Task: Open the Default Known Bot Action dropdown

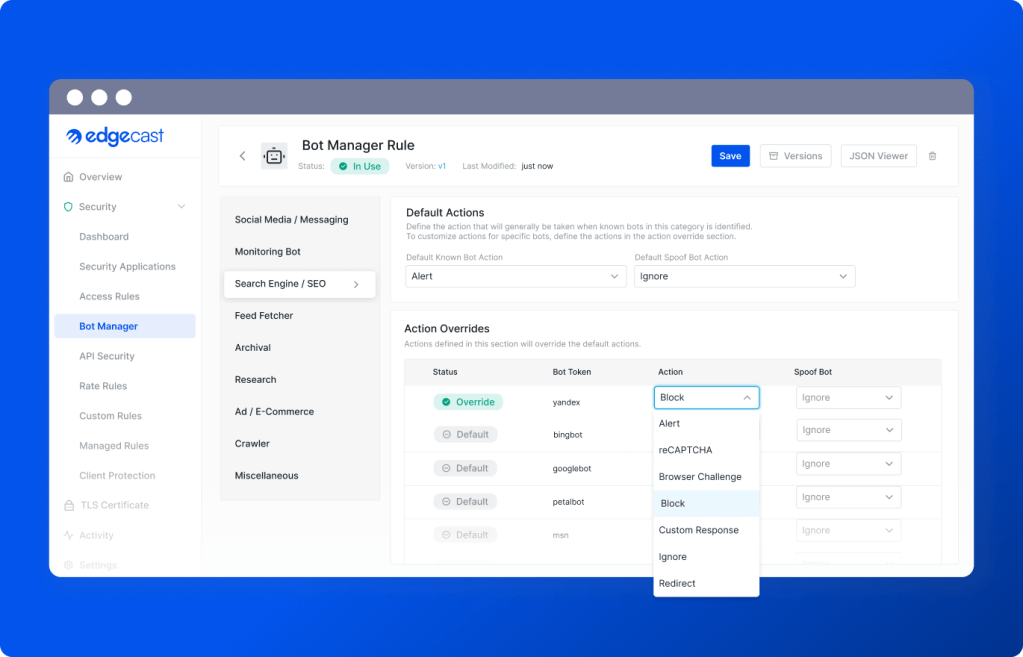Action: coord(514,276)
